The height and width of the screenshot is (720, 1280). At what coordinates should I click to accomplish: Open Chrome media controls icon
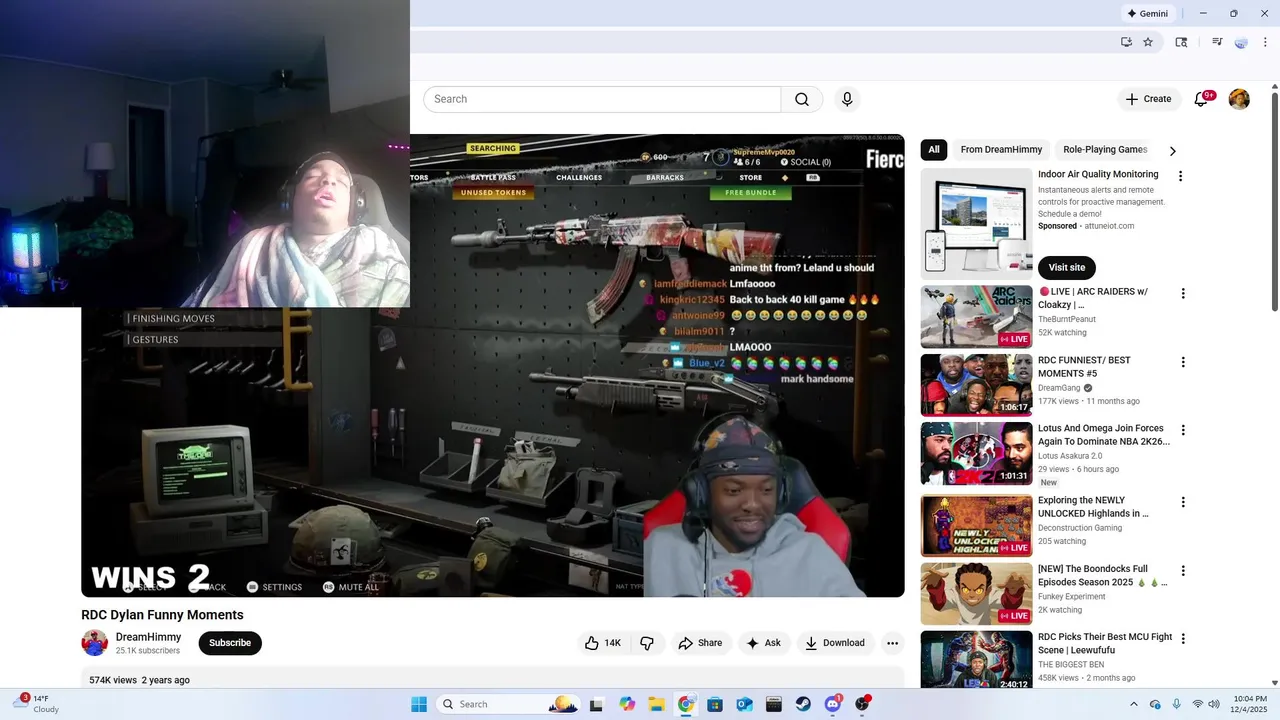1217,42
